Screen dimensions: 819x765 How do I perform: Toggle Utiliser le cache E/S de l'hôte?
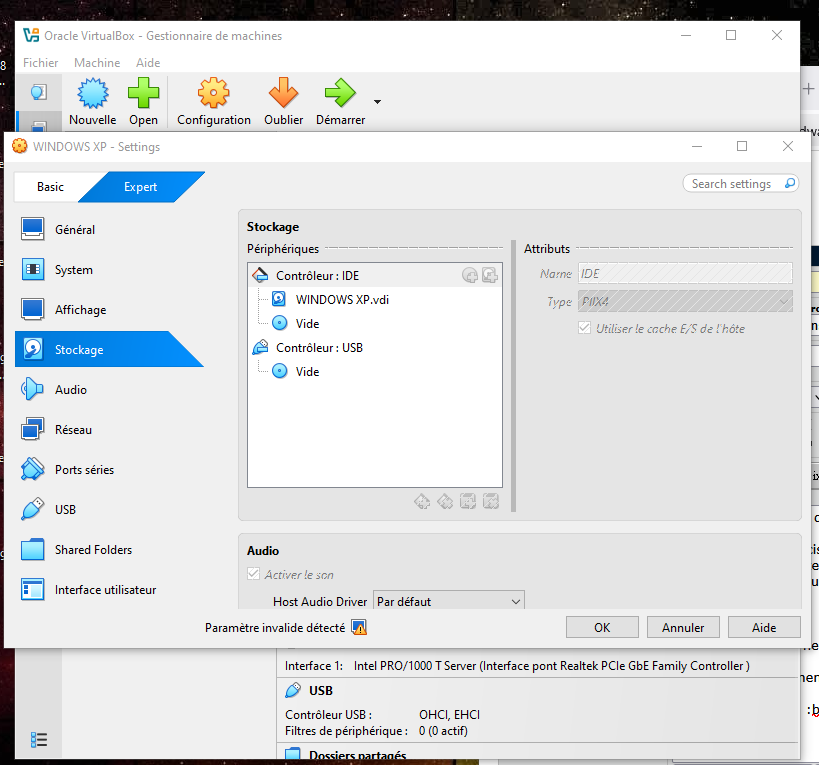[x=586, y=328]
